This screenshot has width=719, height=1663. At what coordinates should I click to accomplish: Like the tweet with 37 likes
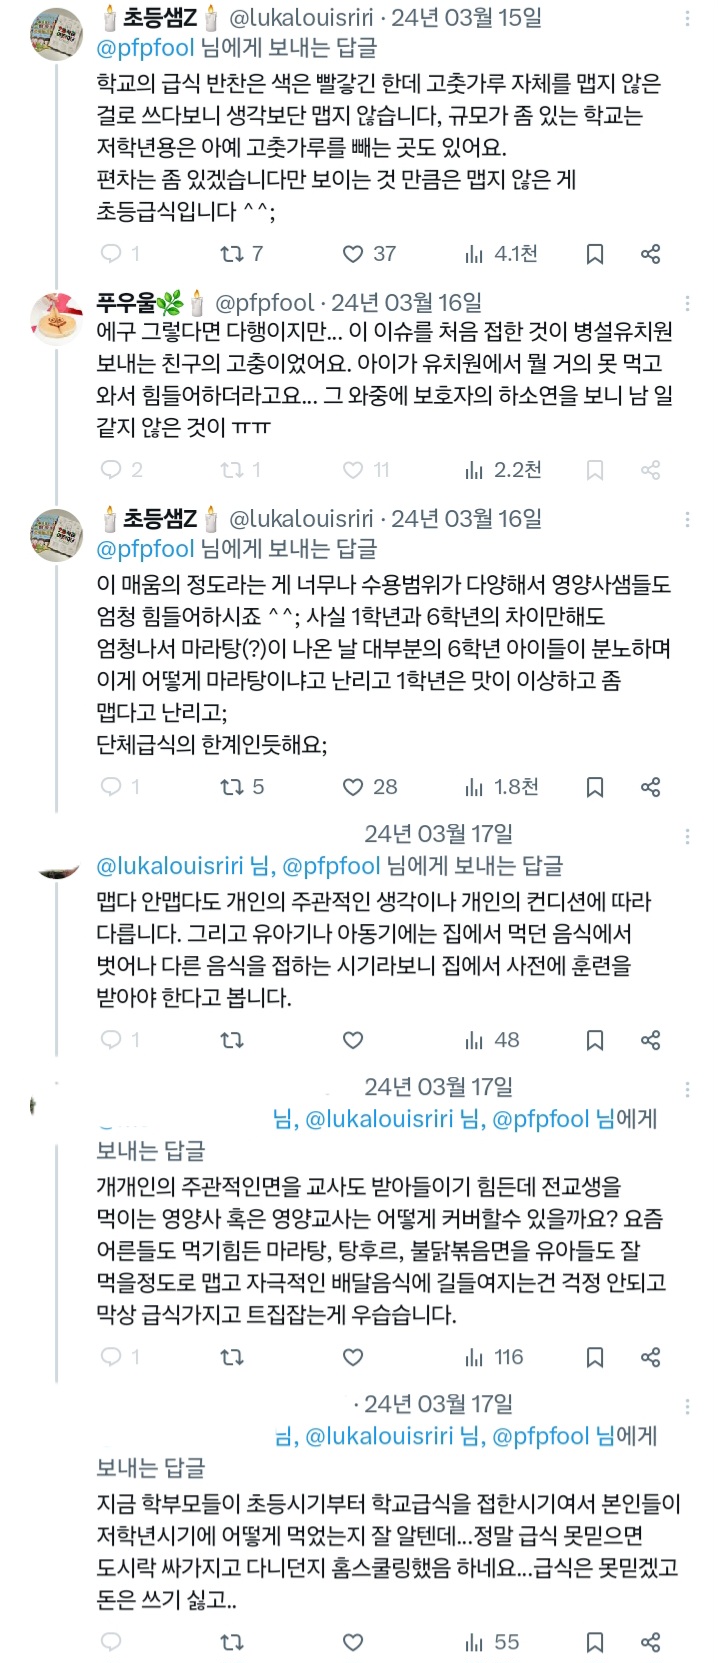pos(353,254)
